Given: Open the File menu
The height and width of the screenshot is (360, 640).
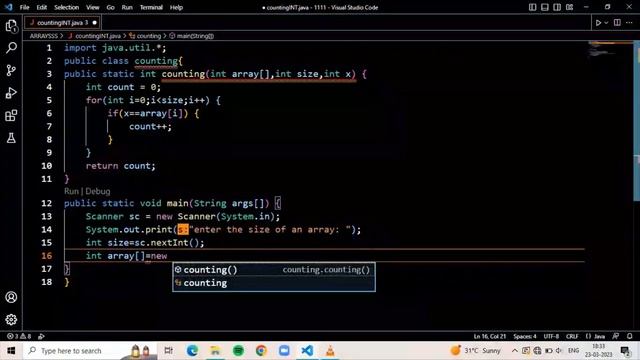Looking at the screenshot, I should 24,7.
